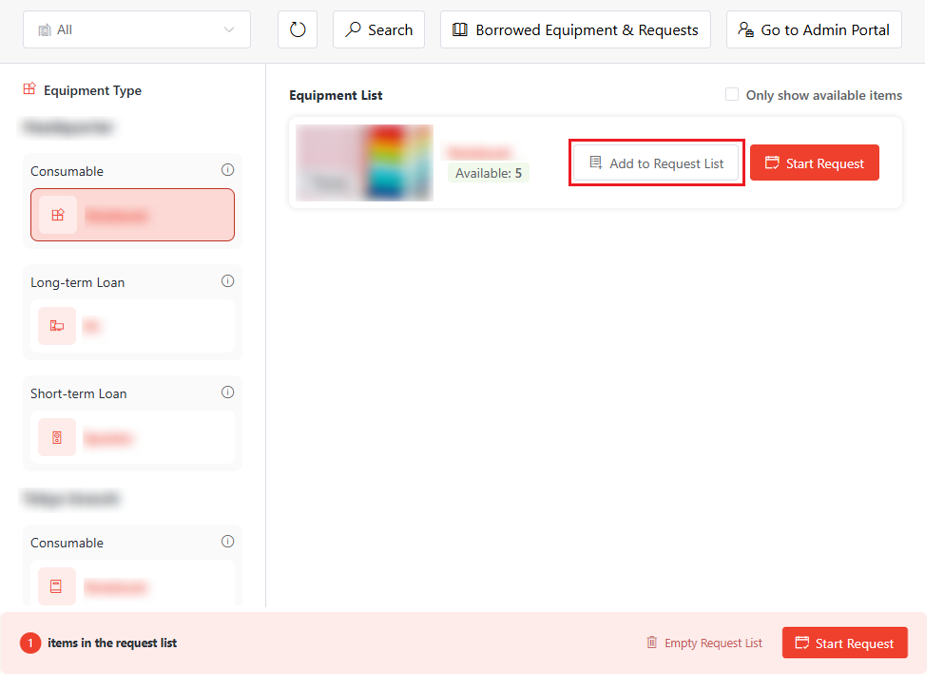Click the equipment thumbnail image
927x674 pixels.
click(x=364, y=163)
